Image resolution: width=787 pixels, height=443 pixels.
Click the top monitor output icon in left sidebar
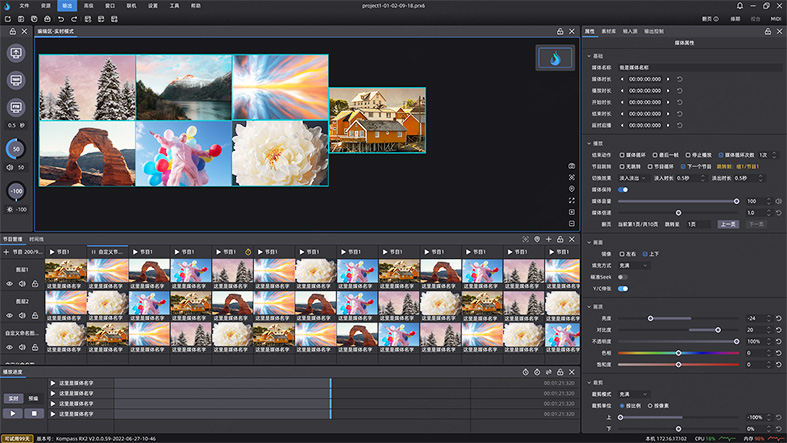click(x=16, y=54)
